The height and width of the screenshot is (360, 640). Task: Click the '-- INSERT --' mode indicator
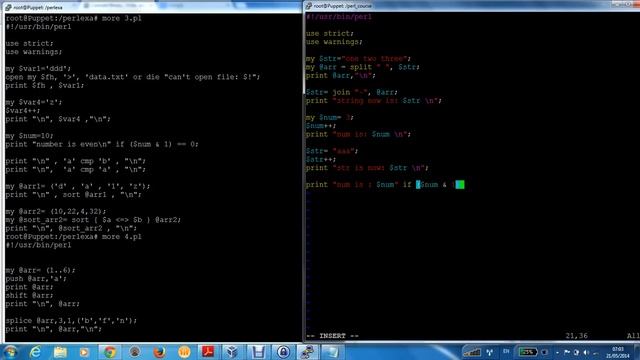332,336
